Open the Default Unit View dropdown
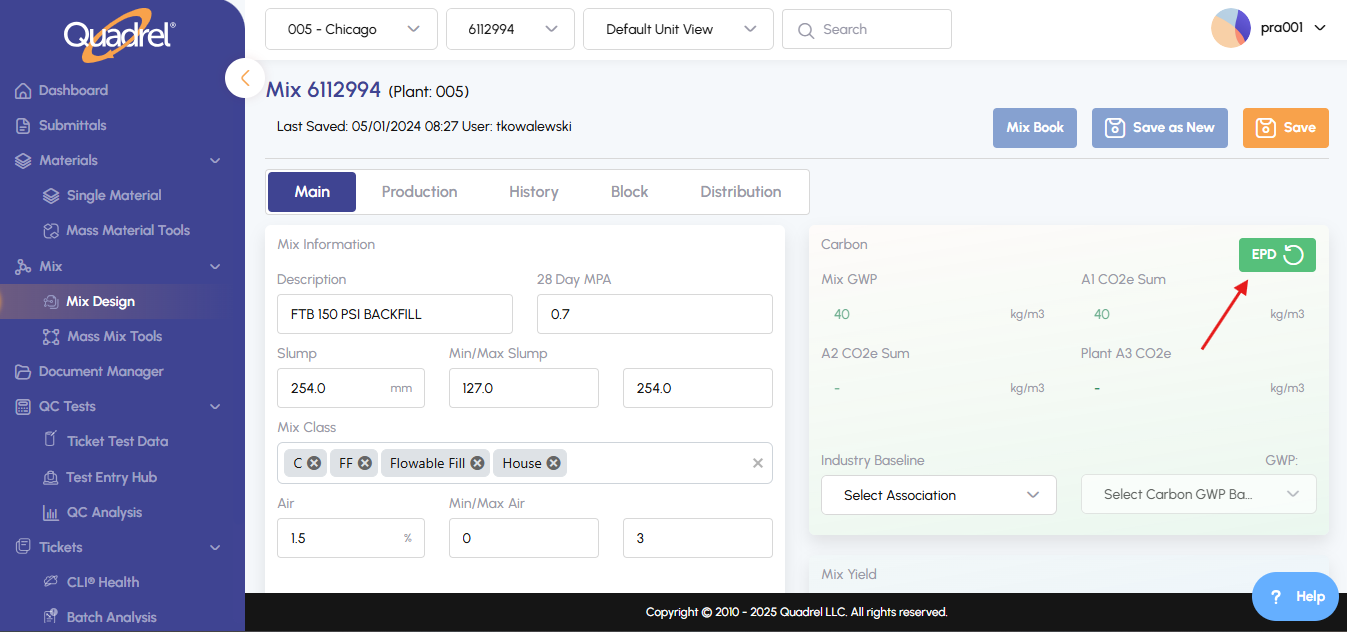Image resolution: width=1347 pixels, height=632 pixels. [678, 29]
